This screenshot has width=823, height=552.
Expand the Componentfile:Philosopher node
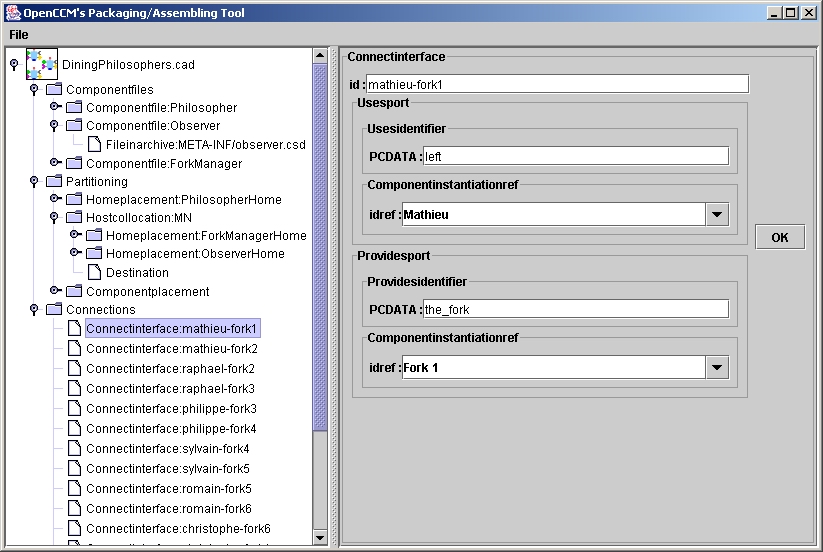tap(55, 108)
